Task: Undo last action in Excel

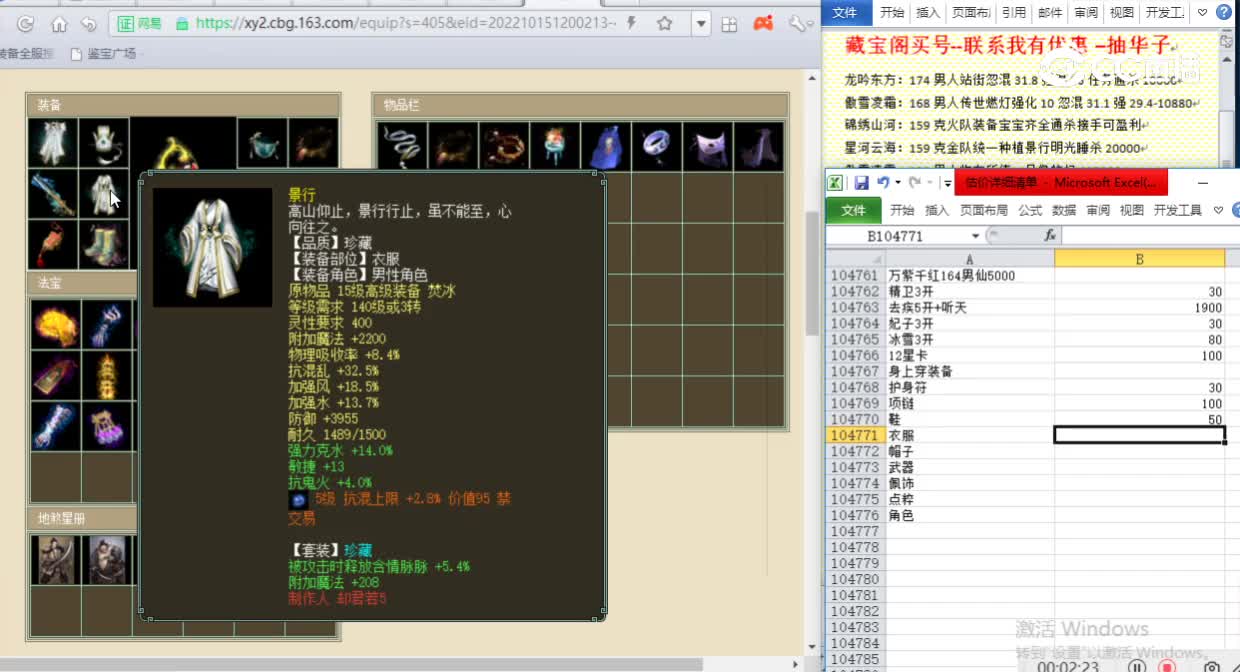Action: (x=883, y=183)
